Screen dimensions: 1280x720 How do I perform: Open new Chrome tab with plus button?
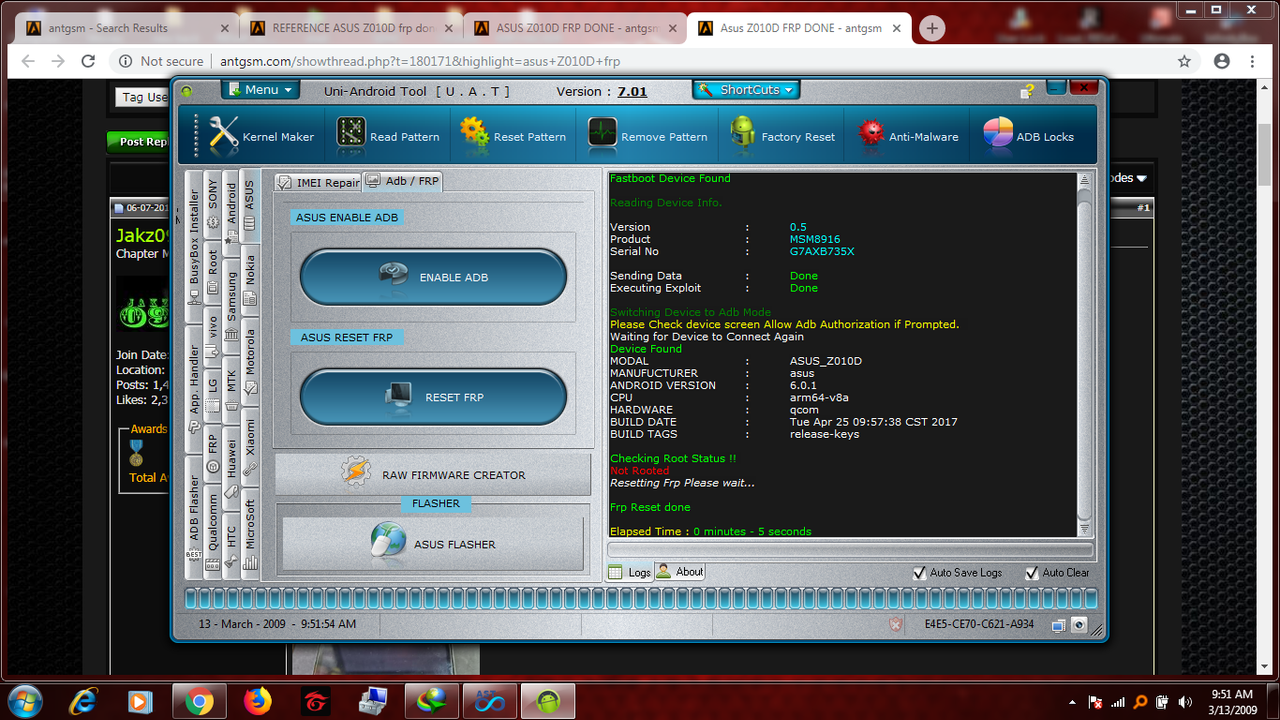[x=932, y=28]
